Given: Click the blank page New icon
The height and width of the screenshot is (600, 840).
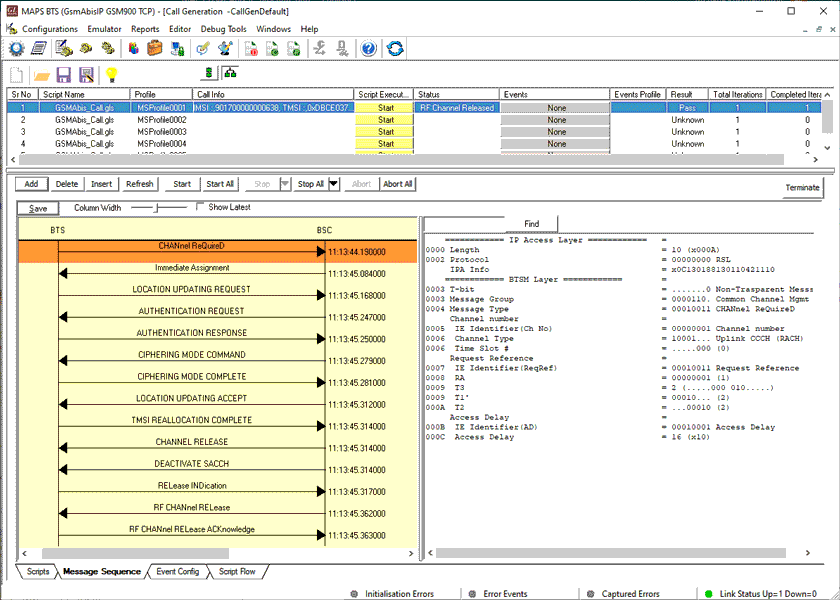Looking at the screenshot, I should click(x=17, y=75).
